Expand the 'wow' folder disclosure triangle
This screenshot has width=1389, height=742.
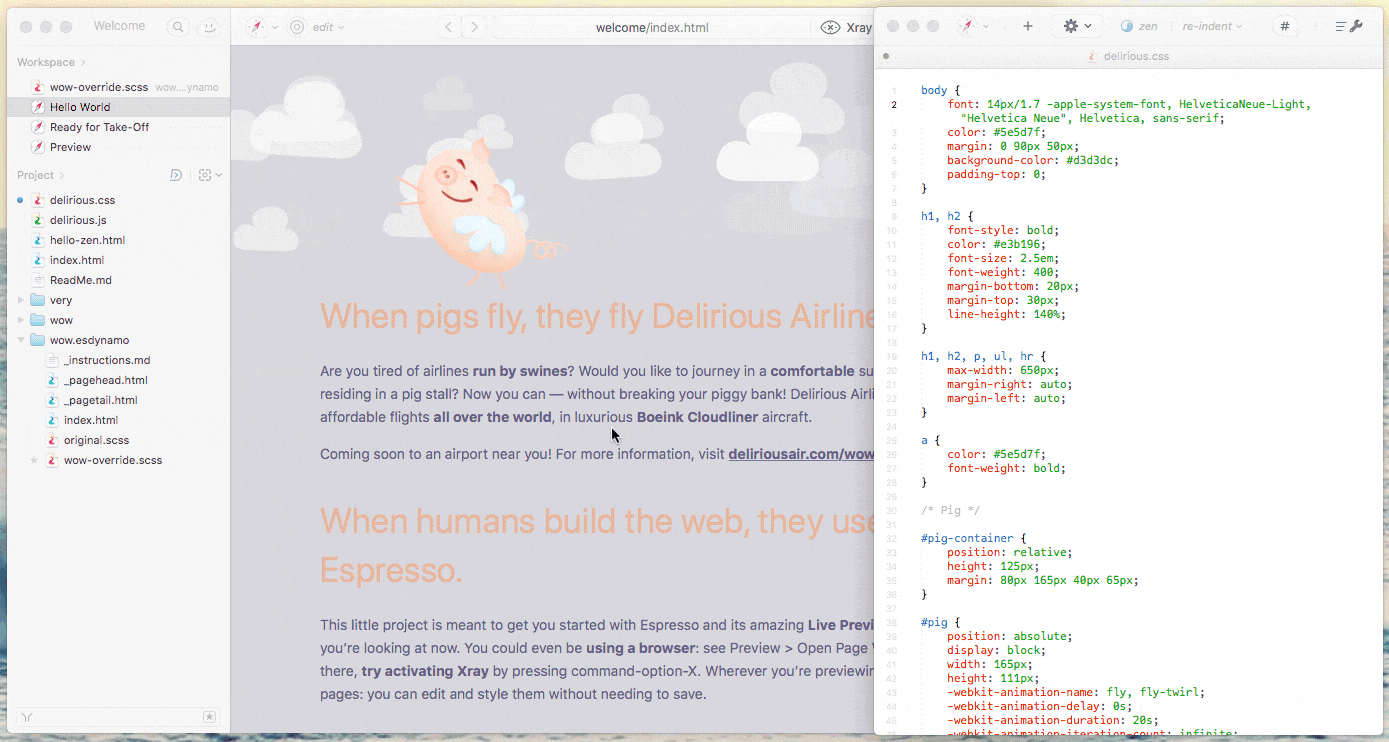click(21, 320)
